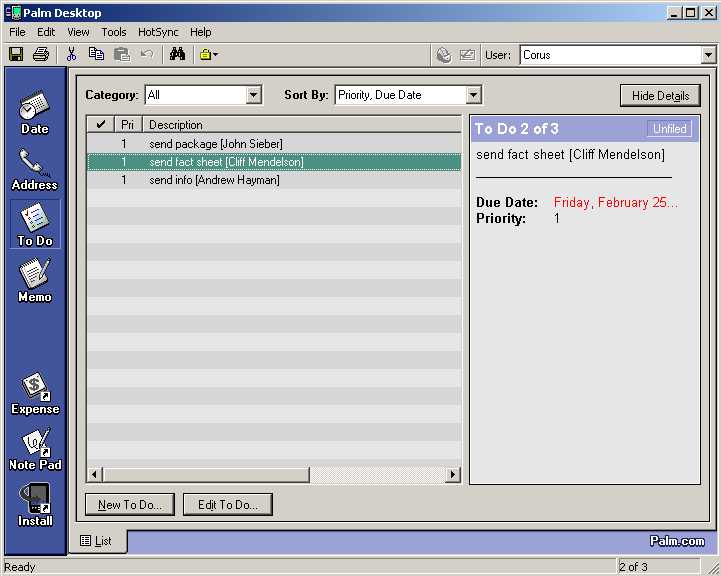The width and height of the screenshot is (721, 576).
Task: Launch the Install tool in sidebar
Action: click(x=35, y=505)
